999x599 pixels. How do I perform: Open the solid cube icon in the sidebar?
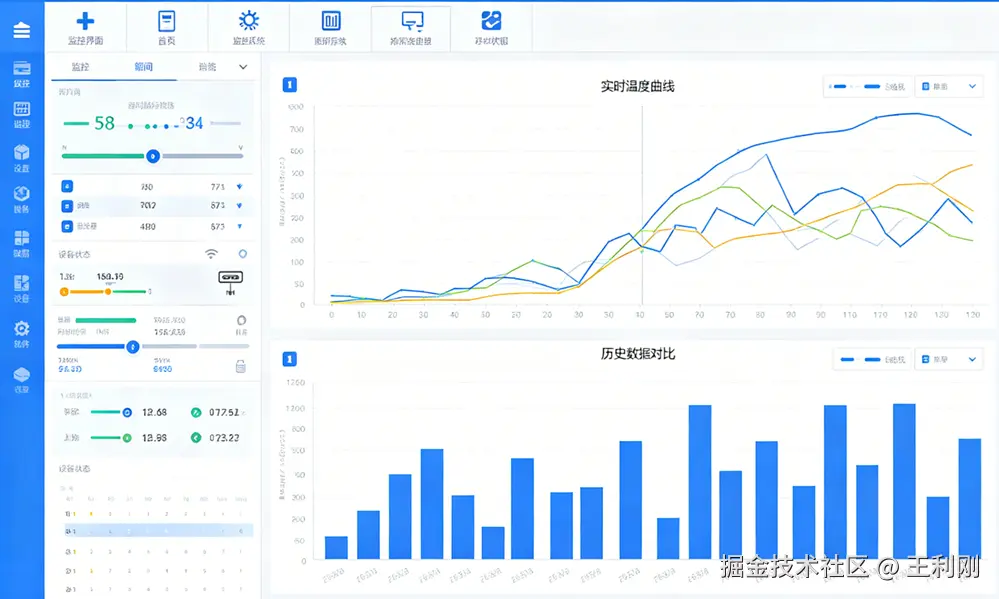[x=22, y=152]
